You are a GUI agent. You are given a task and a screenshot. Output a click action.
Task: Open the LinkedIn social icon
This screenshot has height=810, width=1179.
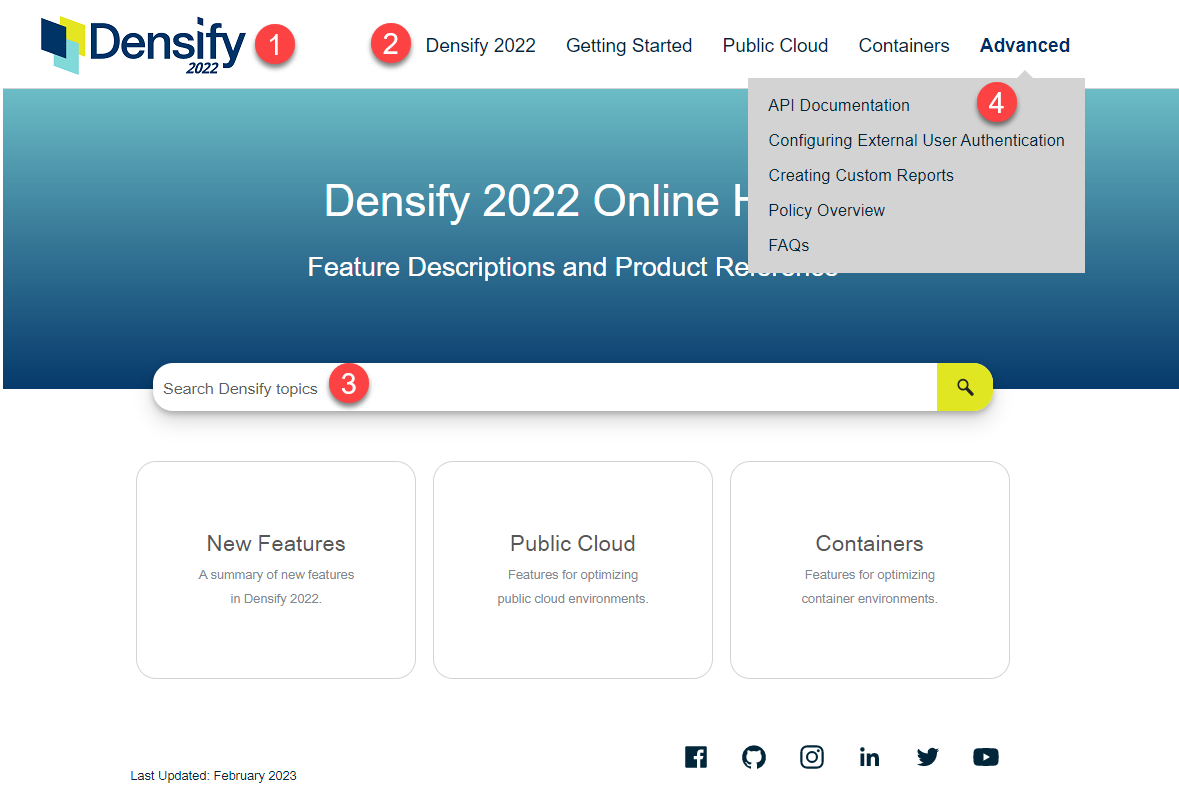click(869, 757)
